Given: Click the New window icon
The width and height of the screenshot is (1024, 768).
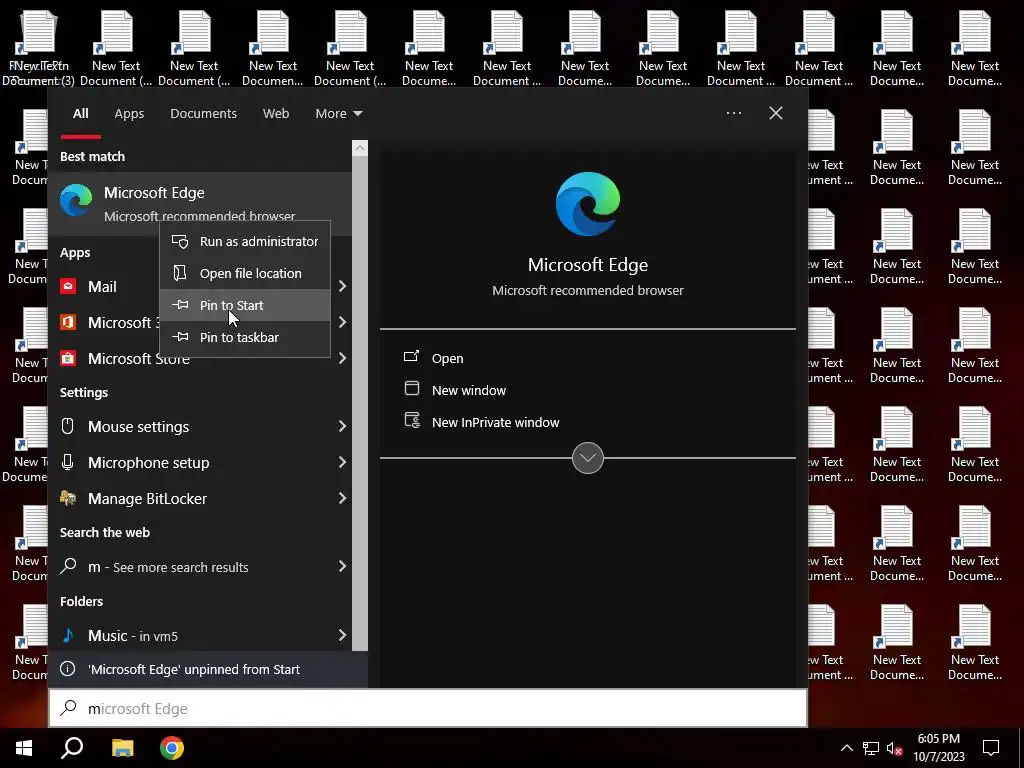Looking at the screenshot, I should point(411,389).
